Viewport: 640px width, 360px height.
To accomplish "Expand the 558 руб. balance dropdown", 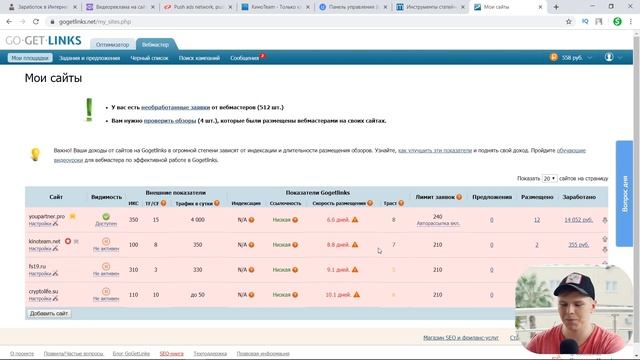I will [590, 58].
